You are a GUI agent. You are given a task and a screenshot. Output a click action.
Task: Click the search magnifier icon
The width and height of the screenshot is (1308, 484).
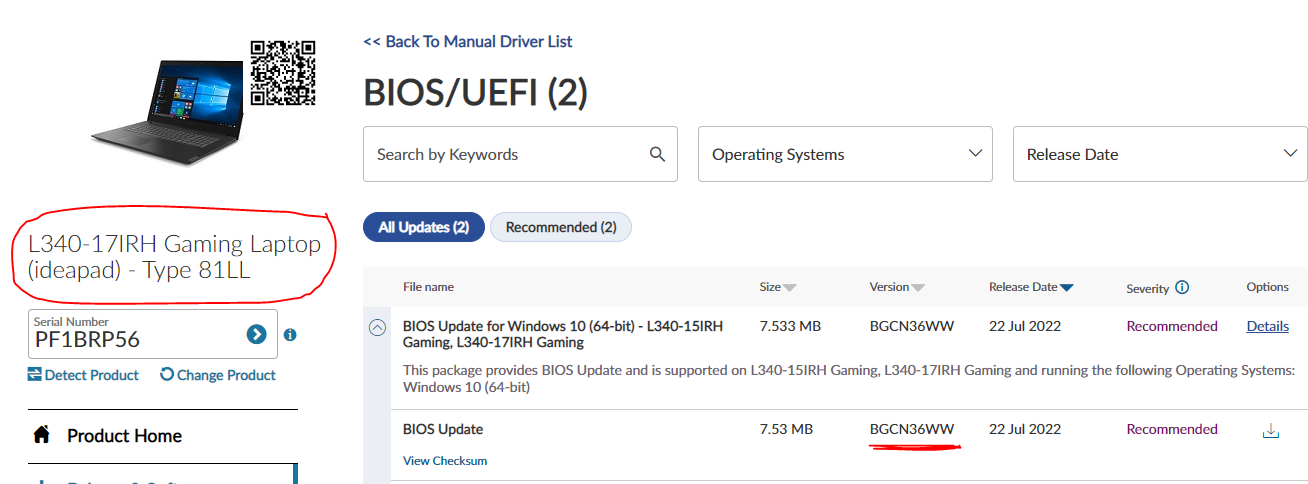(657, 154)
